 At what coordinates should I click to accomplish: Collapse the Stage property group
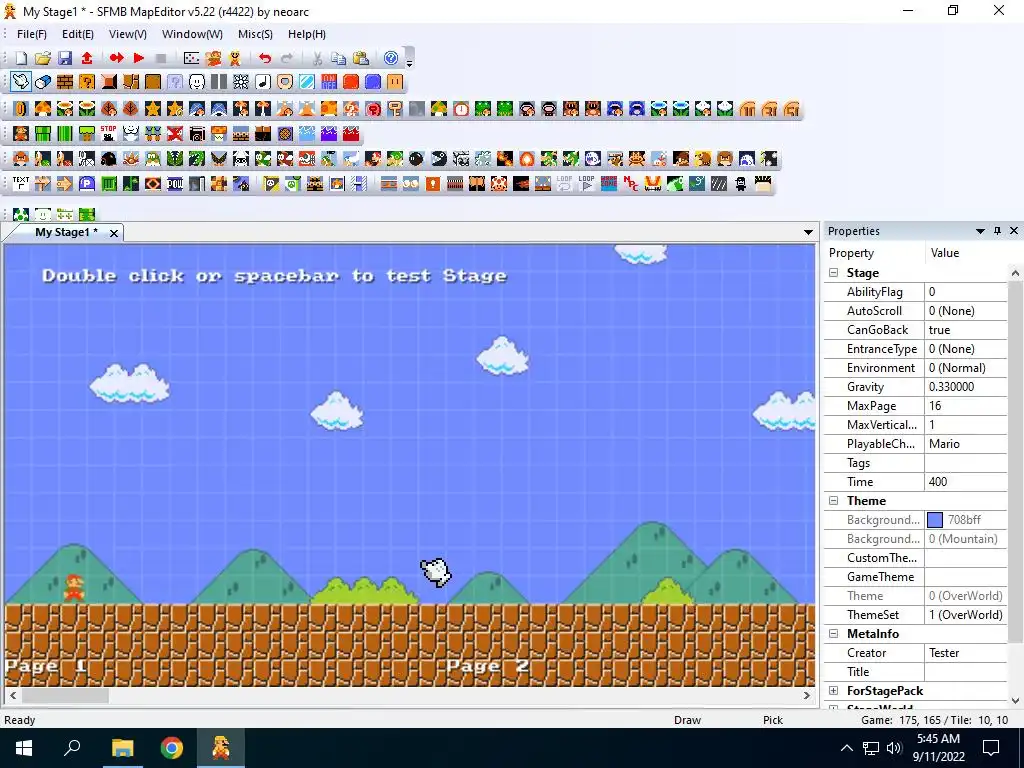pos(834,273)
